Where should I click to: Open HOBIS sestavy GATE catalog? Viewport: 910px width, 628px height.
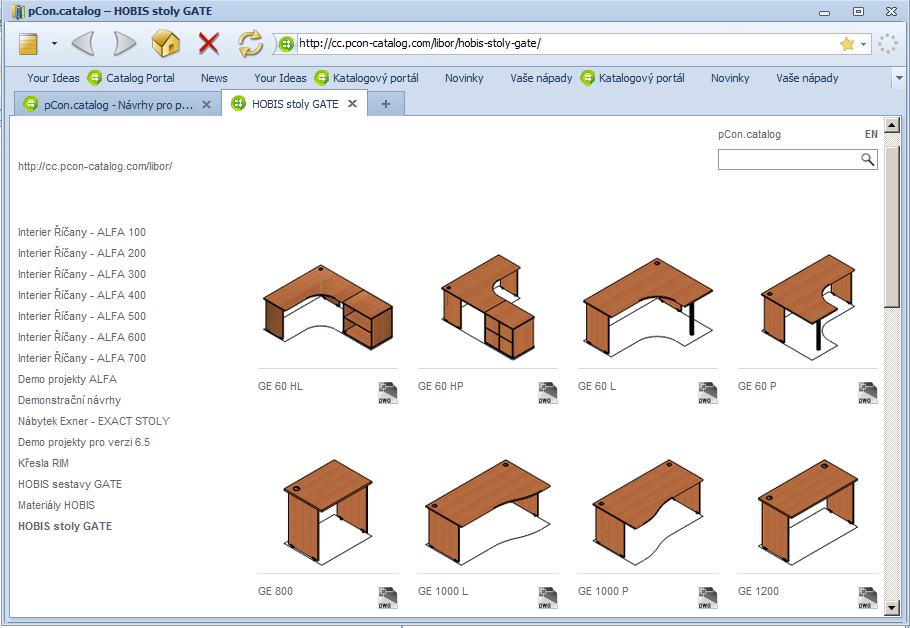(70, 484)
